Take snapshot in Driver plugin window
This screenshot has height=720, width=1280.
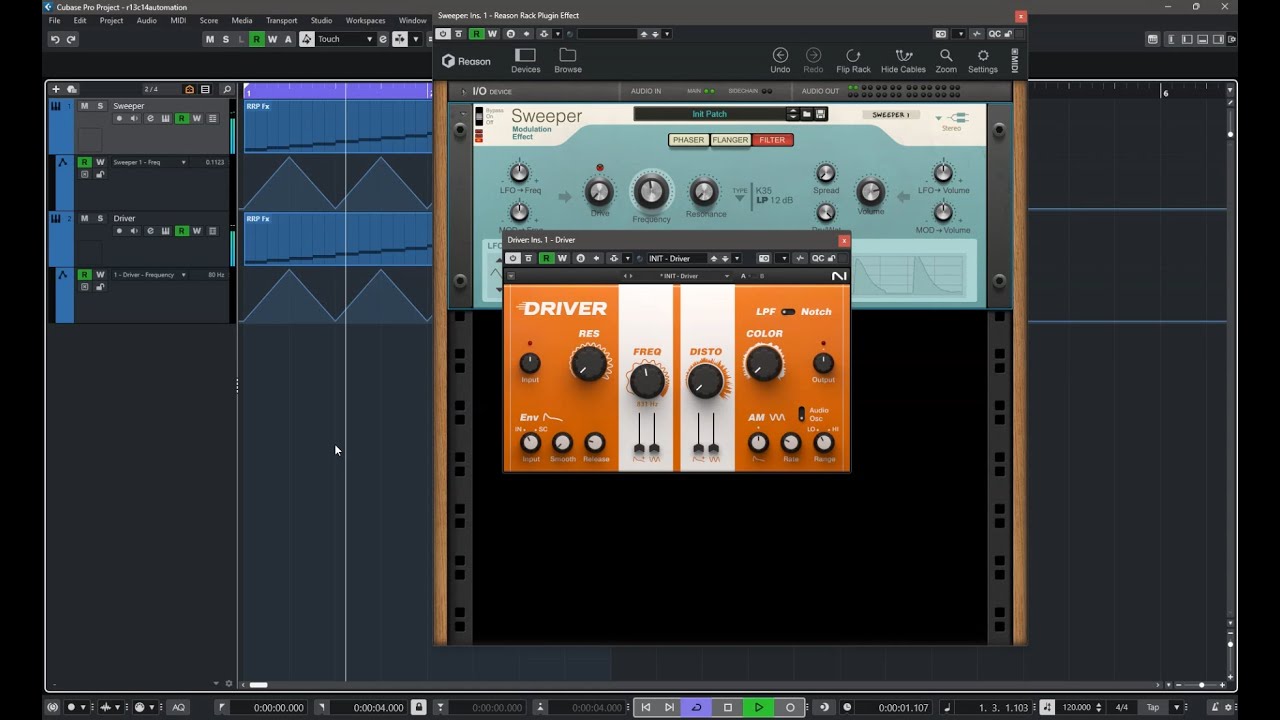click(x=764, y=258)
